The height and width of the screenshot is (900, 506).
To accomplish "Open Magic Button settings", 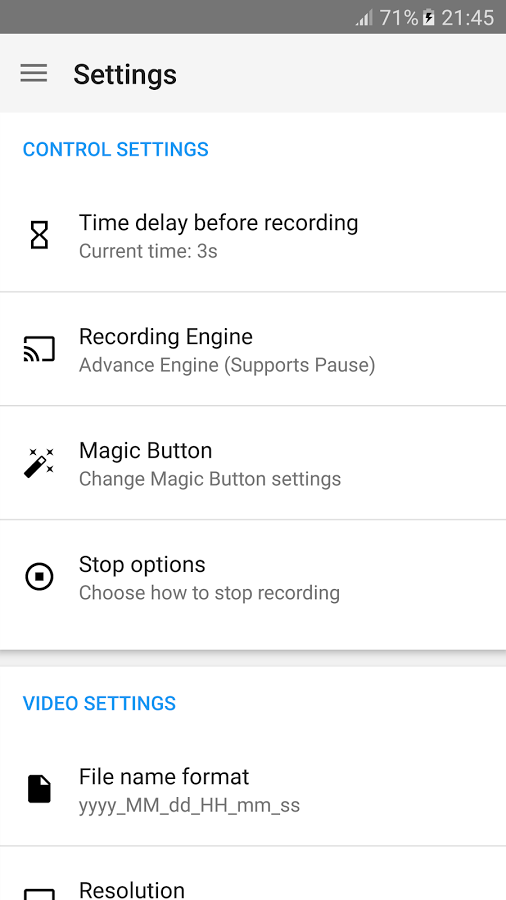I will pyautogui.click(x=253, y=463).
